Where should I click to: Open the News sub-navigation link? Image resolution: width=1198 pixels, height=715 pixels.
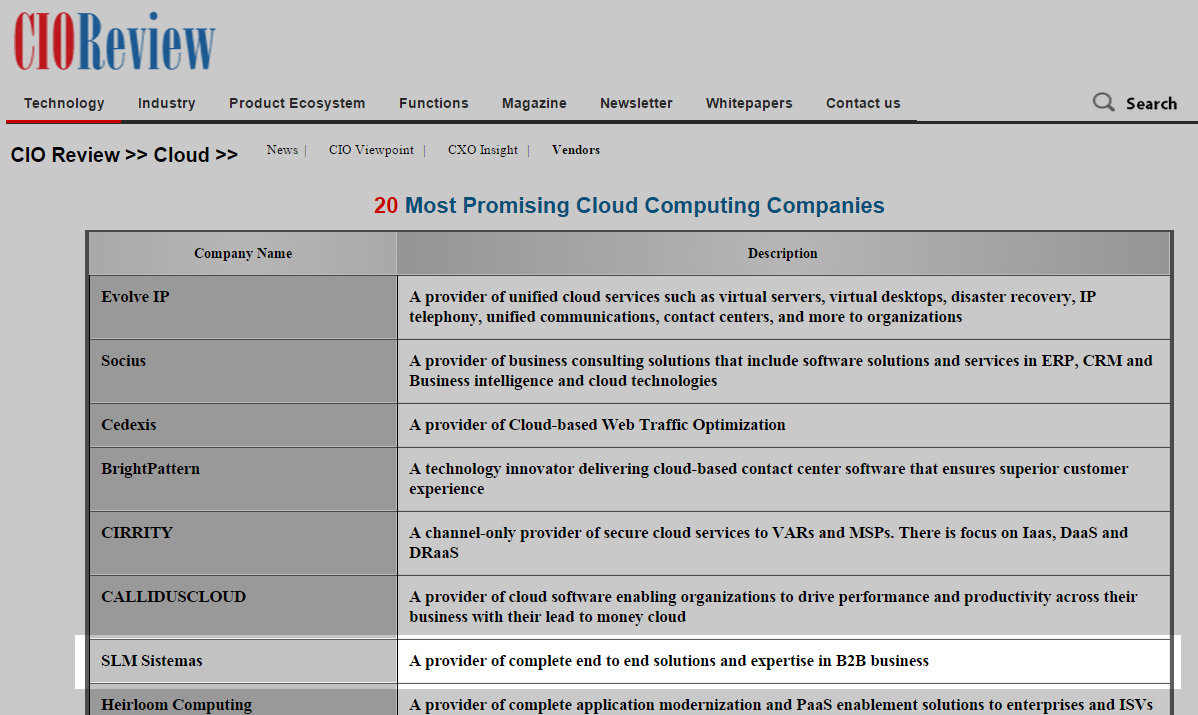click(282, 150)
